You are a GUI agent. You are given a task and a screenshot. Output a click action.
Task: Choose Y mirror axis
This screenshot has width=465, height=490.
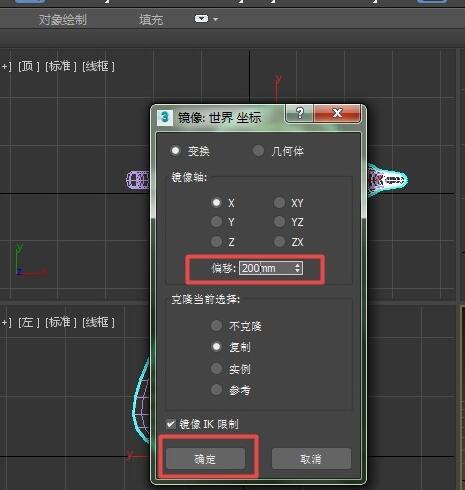pos(217,222)
